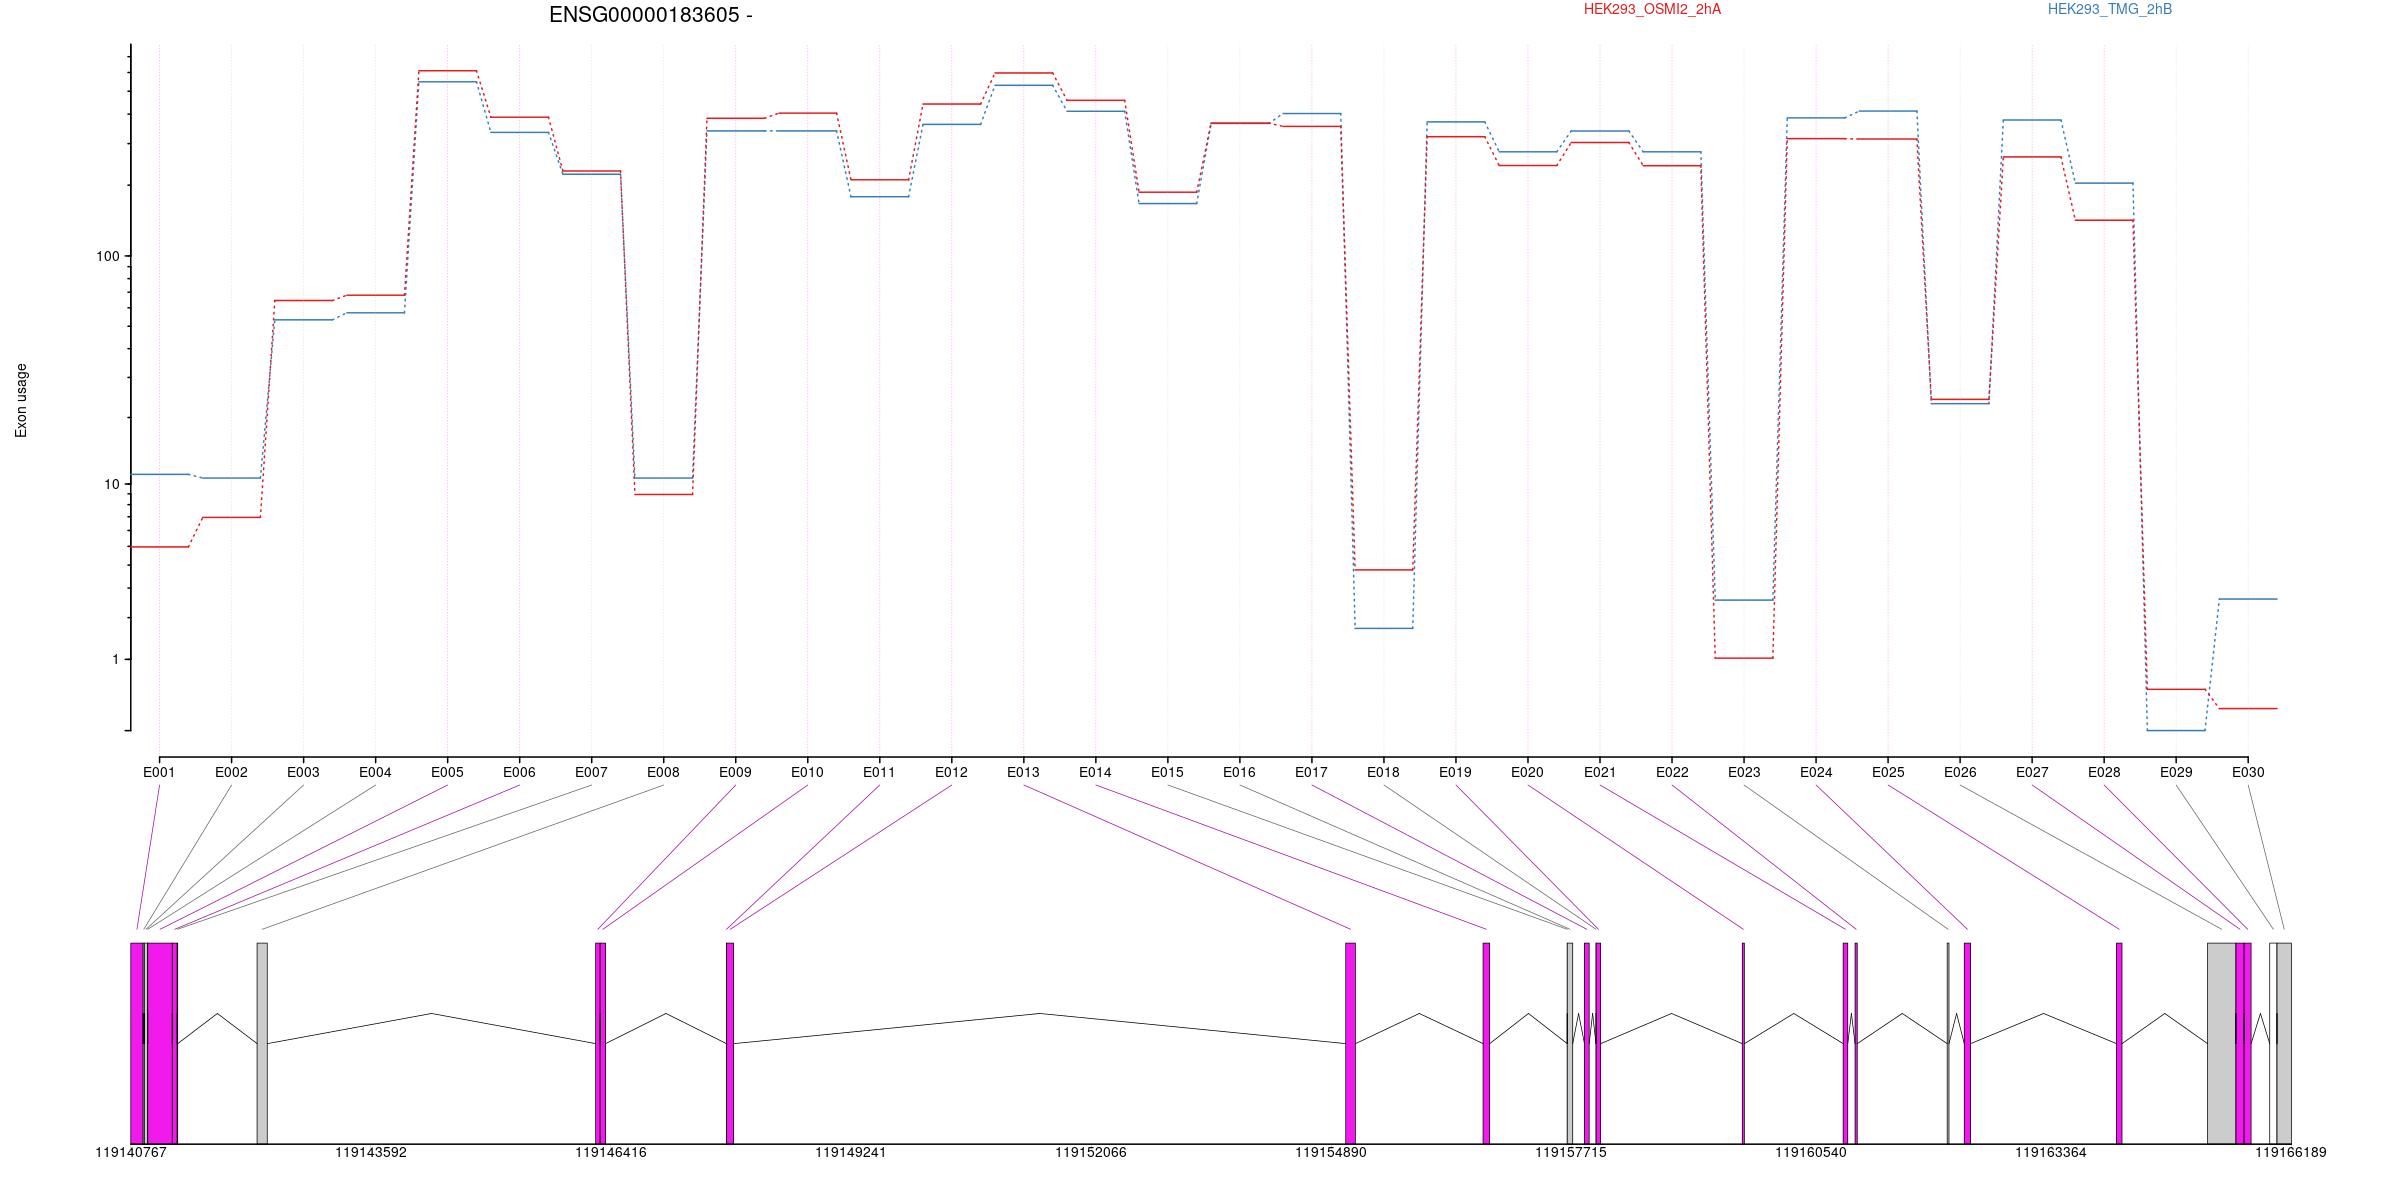Click exon label E004
The height and width of the screenshot is (1200, 2400).
(x=375, y=772)
